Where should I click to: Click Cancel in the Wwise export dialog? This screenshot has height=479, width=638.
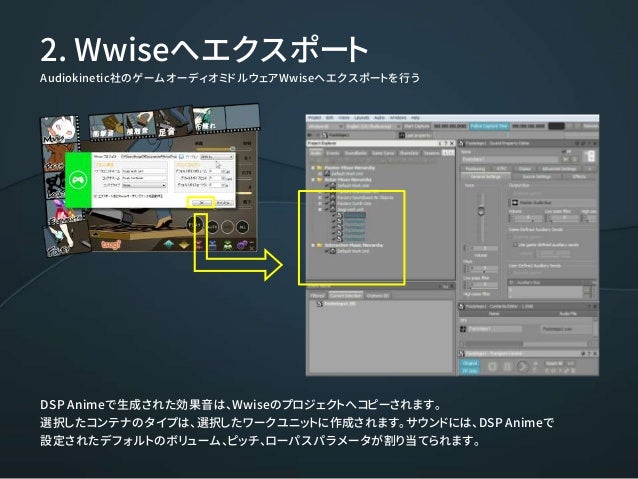224,203
